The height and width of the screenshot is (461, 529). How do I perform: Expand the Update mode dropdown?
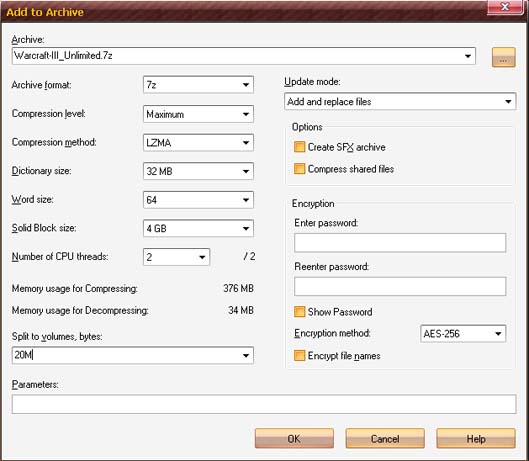400,101
